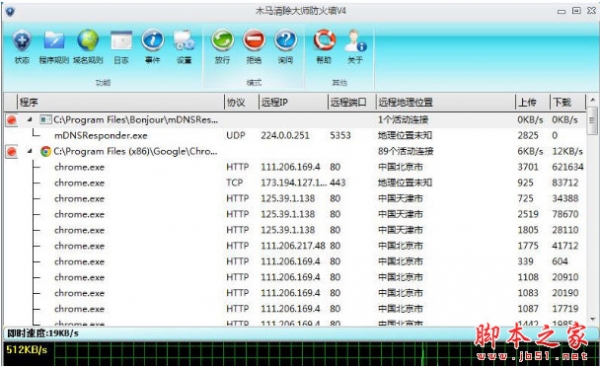600x367 pixels.
Task: Click the list scrollbar down arrow
Action: click(592, 318)
